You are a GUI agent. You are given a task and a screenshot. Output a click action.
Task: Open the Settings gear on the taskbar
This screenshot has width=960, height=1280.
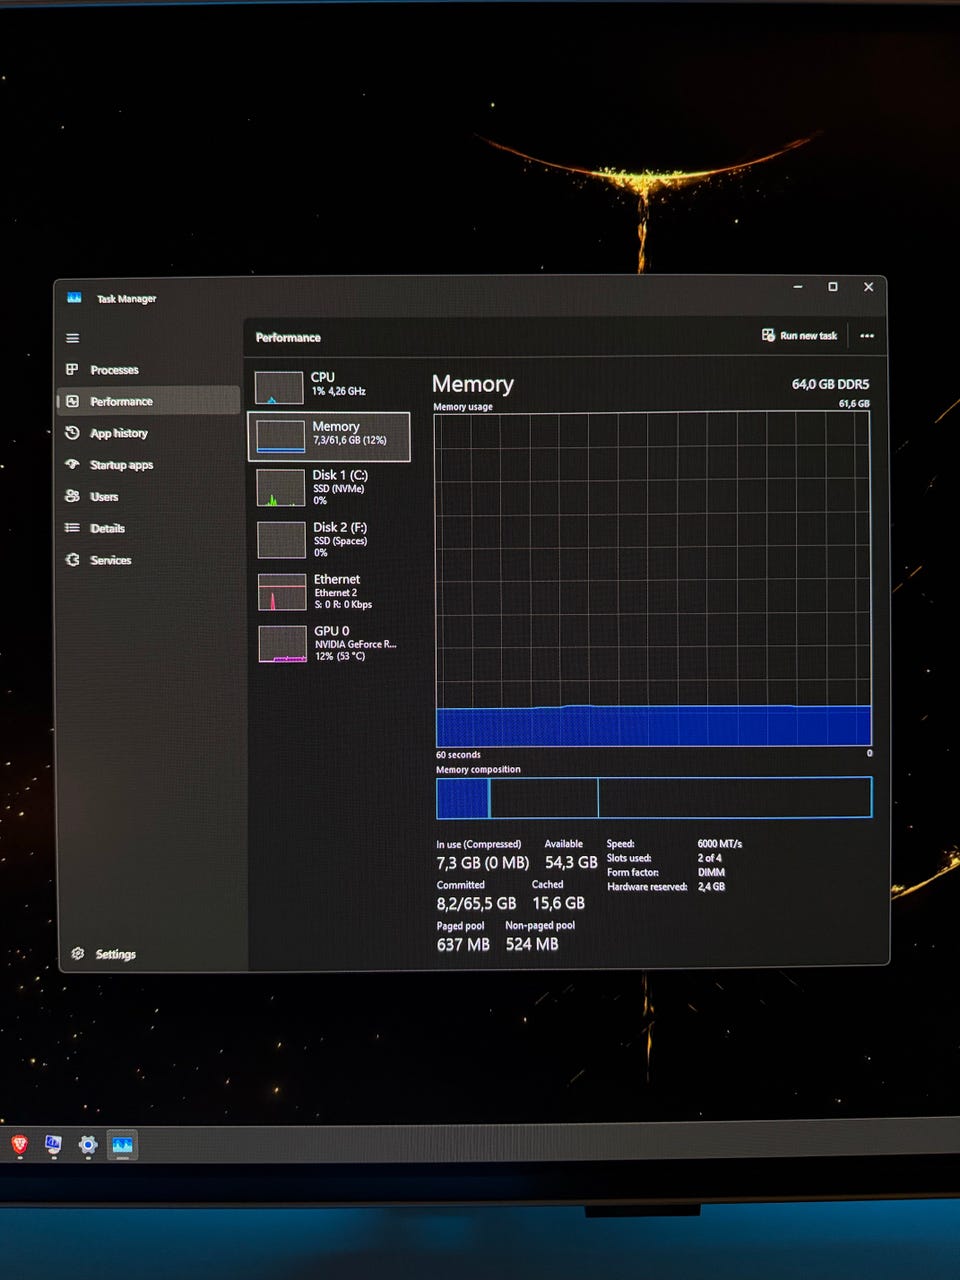[88, 1145]
